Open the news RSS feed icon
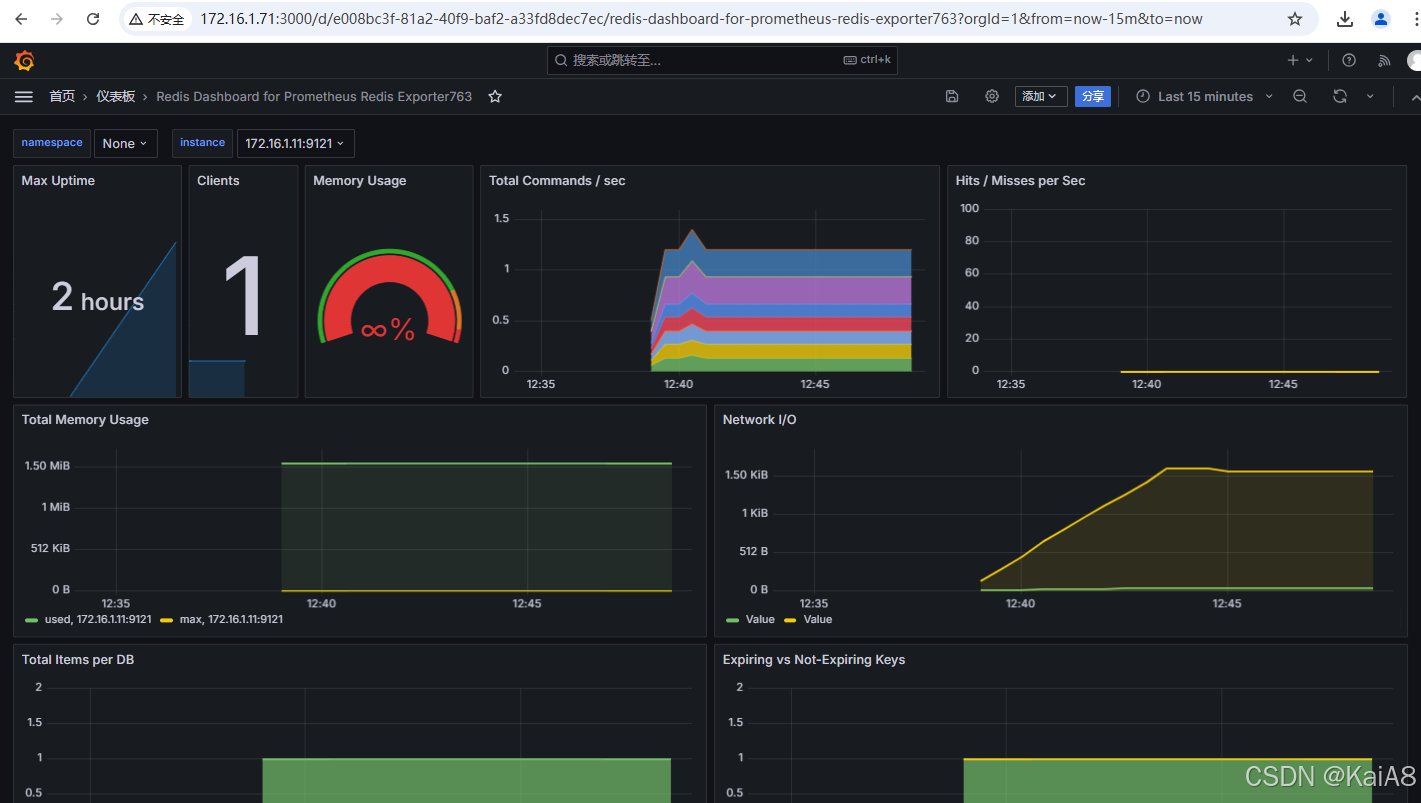1421x803 pixels. point(1384,61)
